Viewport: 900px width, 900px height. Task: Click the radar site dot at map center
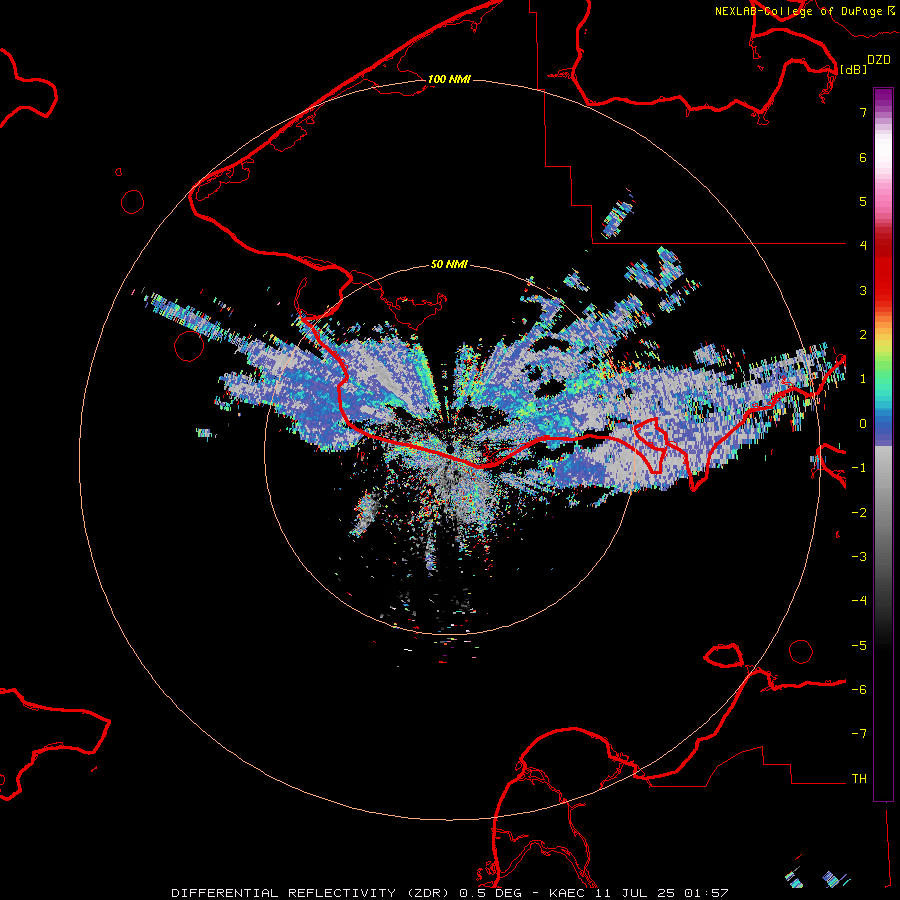[x=450, y=448]
